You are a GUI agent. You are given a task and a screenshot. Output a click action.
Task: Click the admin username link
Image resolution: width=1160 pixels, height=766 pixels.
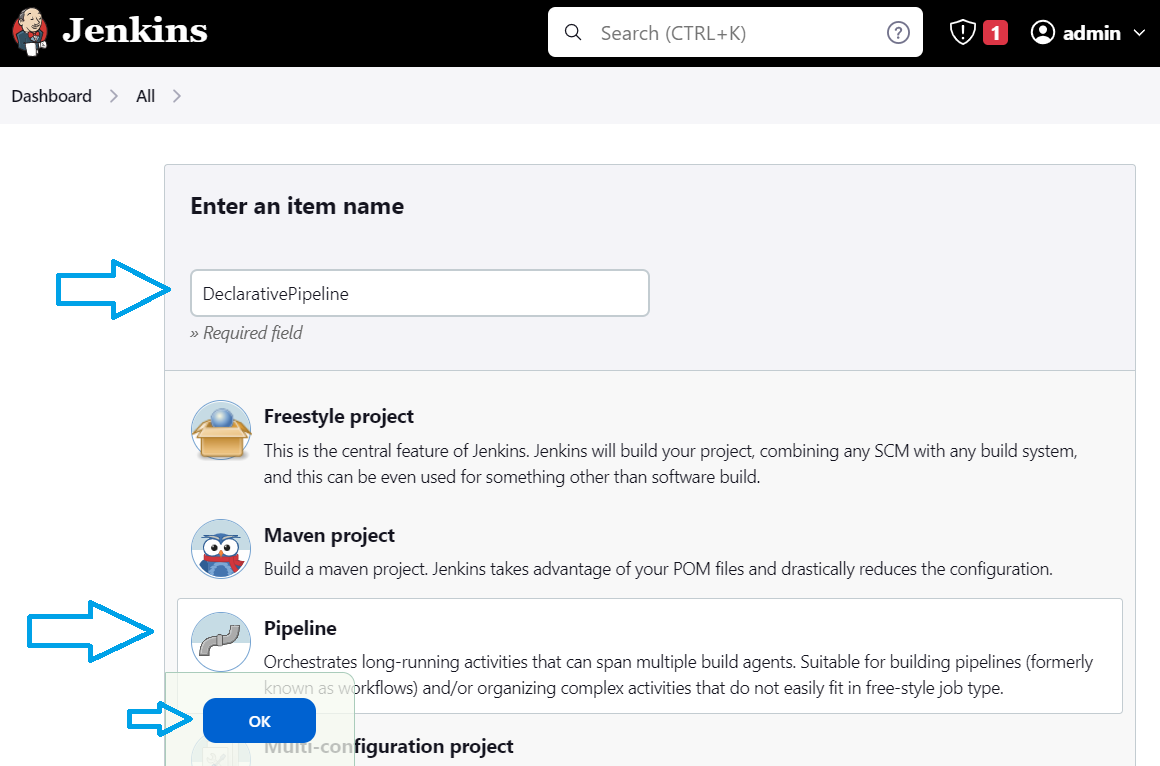[x=1091, y=33]
